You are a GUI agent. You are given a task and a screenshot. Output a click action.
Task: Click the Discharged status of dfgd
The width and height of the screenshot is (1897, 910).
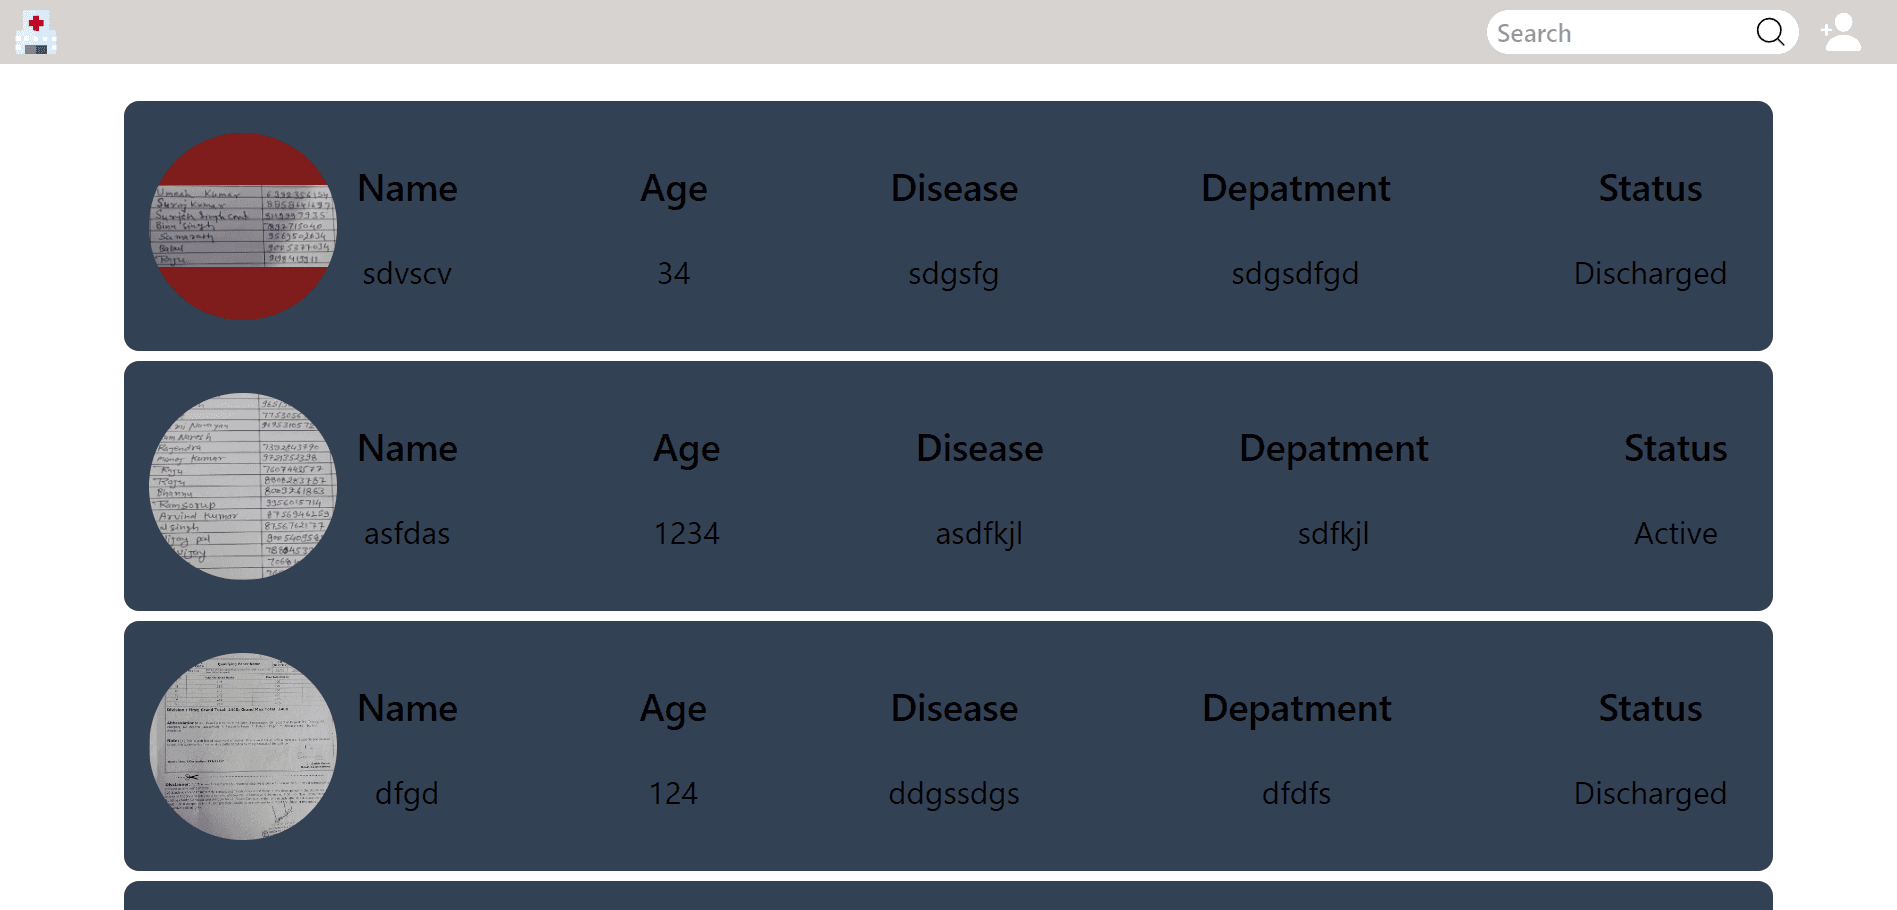click(x=1650, y=793)
